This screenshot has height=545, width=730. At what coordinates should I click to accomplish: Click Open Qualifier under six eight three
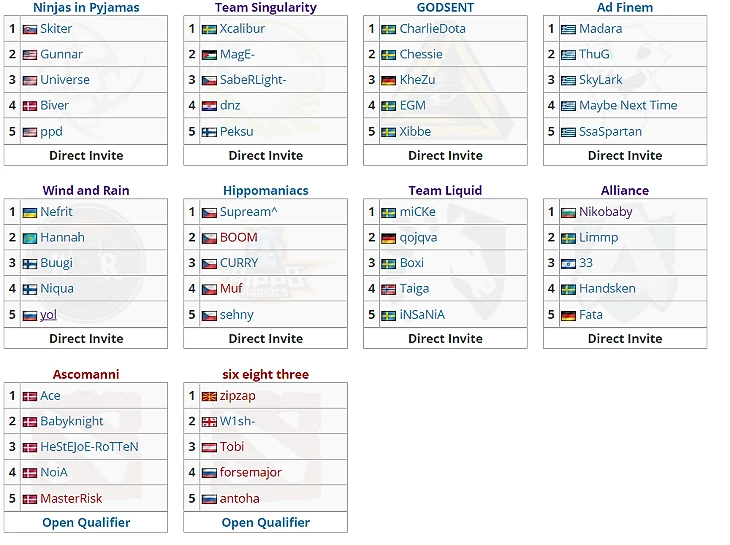coord(266,522)
